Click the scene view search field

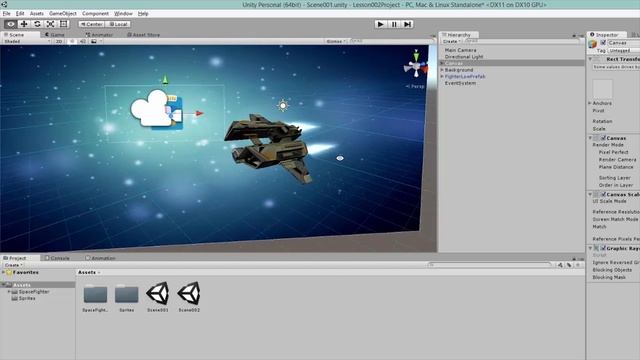click(x=391, y=41)
